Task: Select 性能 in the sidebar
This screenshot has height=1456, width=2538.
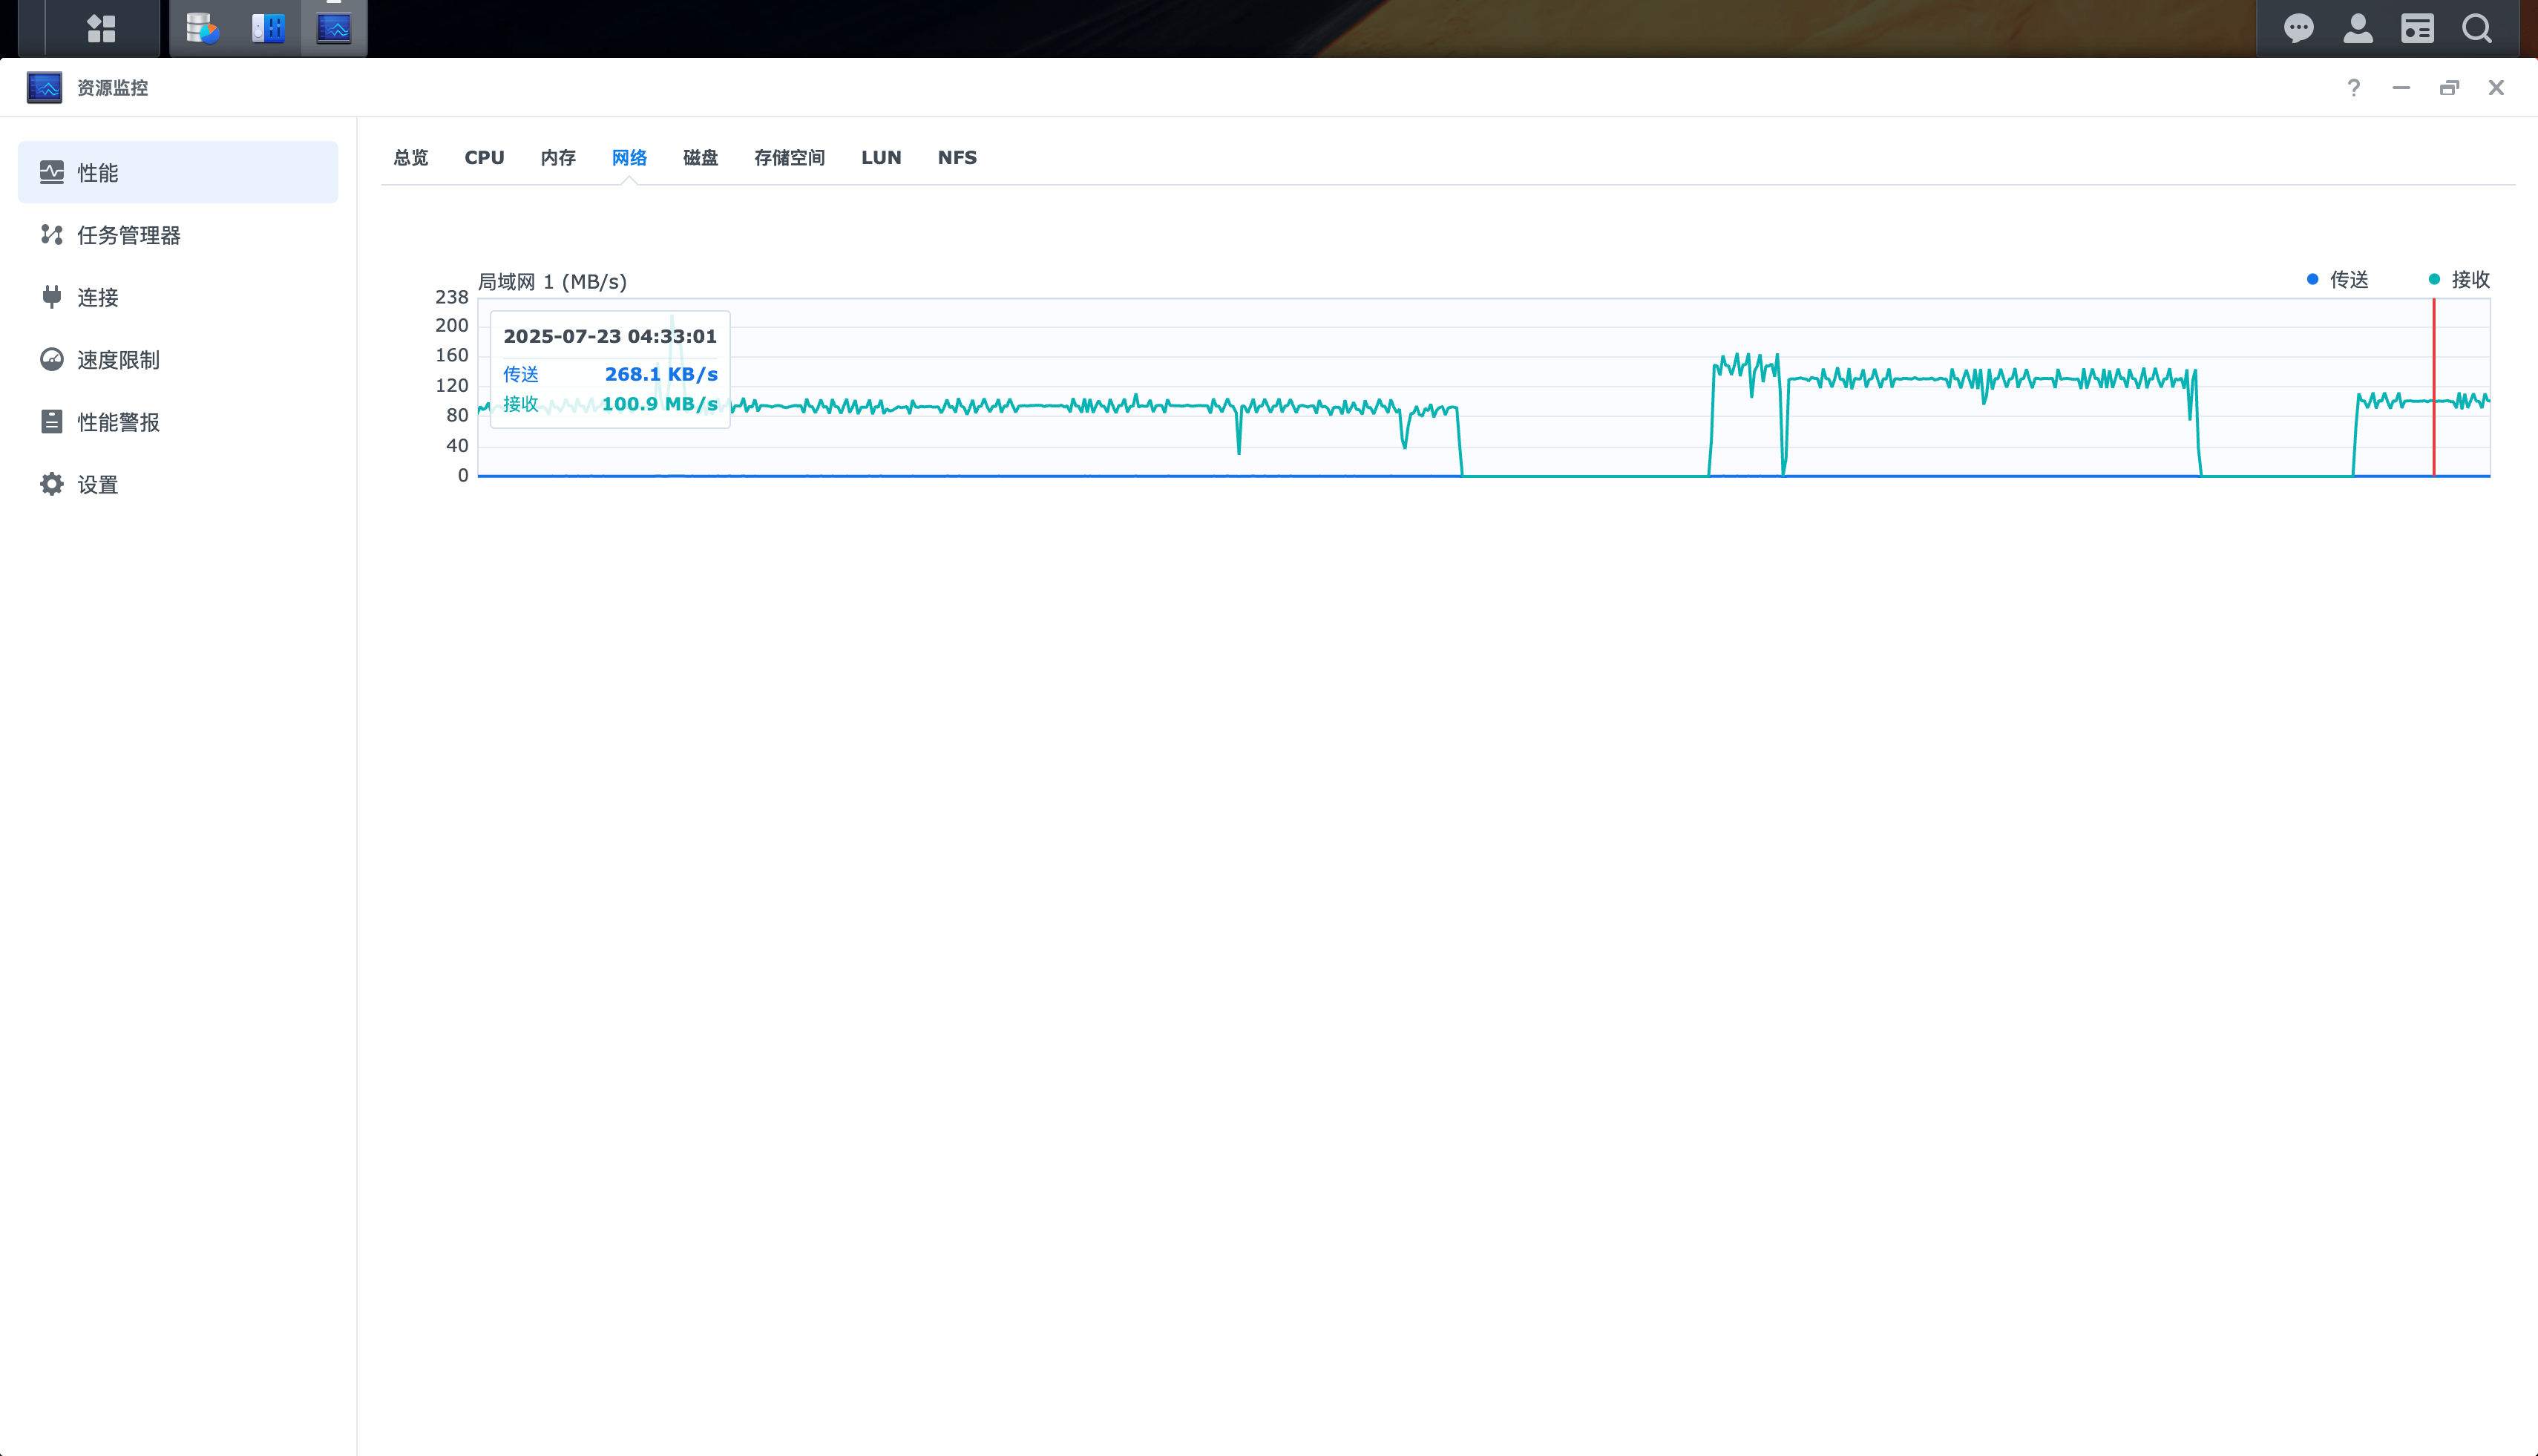Action: [178, 172]
